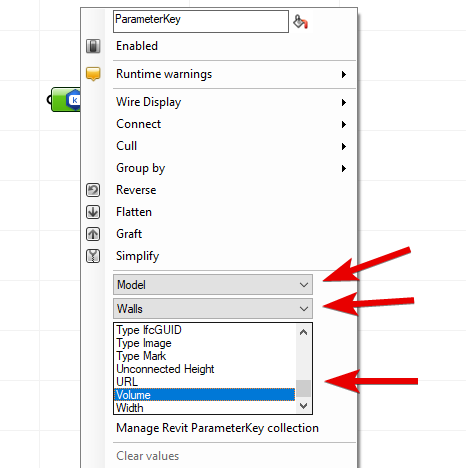Screen dimensions: 466x468
Task: Click the Reverse icon
Action: coord(93,190)
